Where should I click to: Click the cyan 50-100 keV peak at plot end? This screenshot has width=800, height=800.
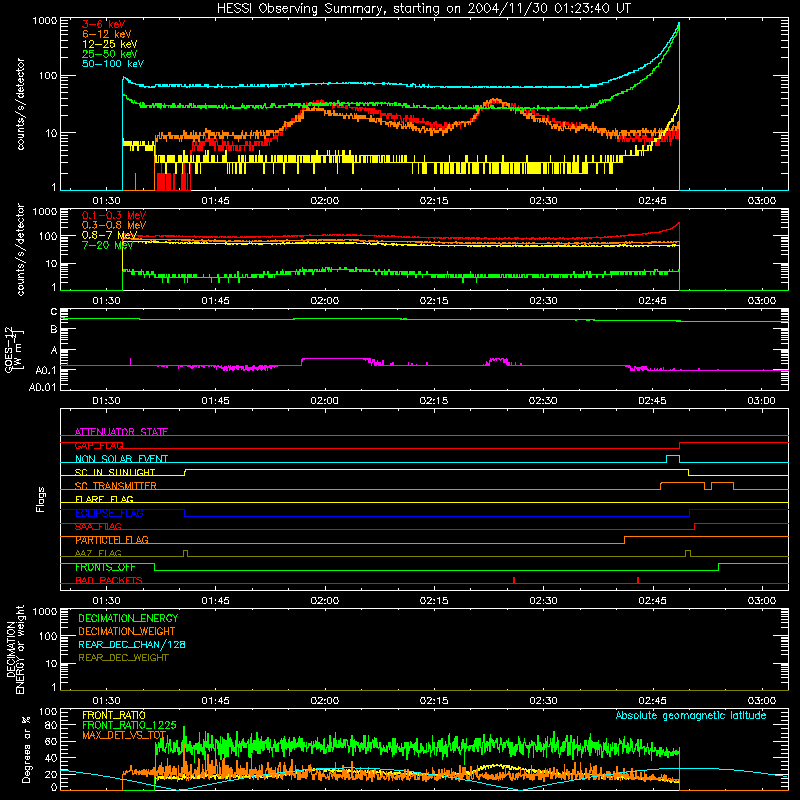coord(678,23)
